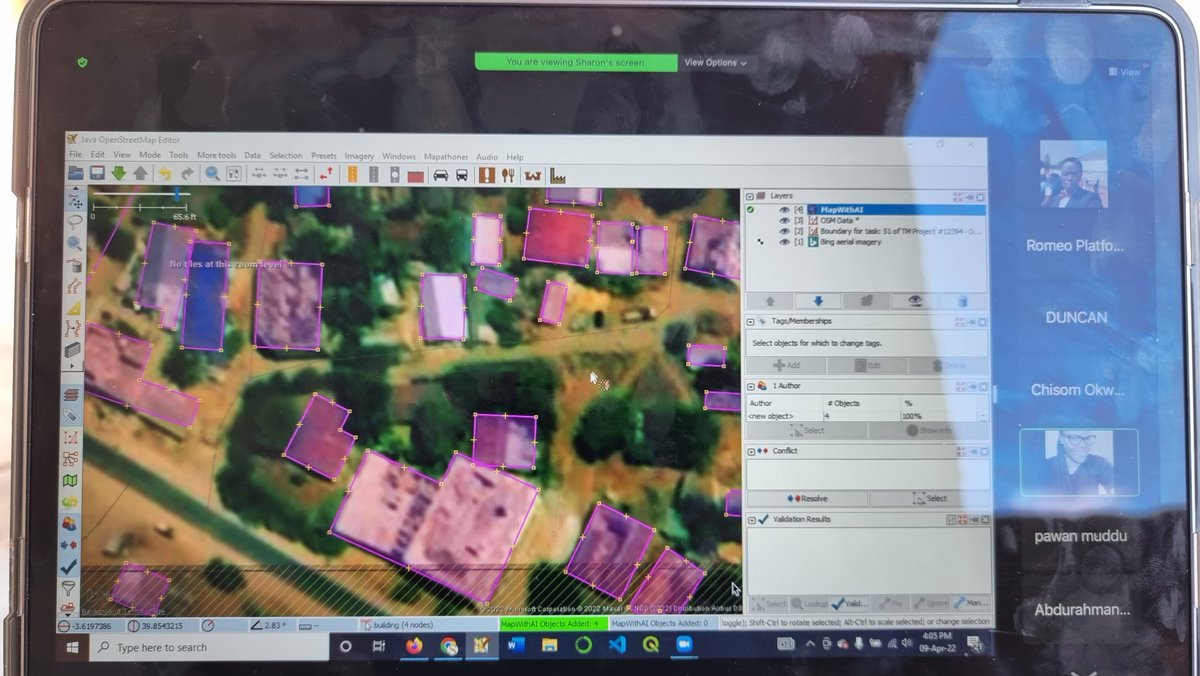Toggle the Layers panel sidebar icon
The image size is (1200, 676).
[72, 395]
